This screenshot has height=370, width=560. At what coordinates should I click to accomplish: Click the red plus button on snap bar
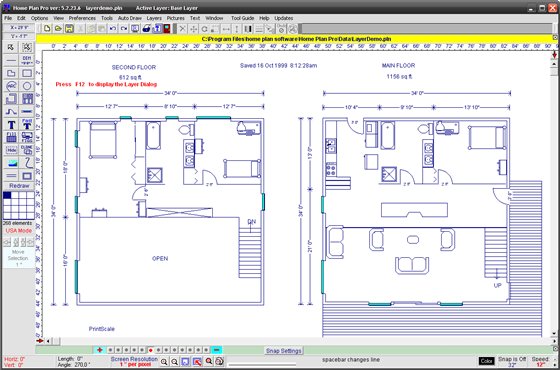[x=100, y=350]
